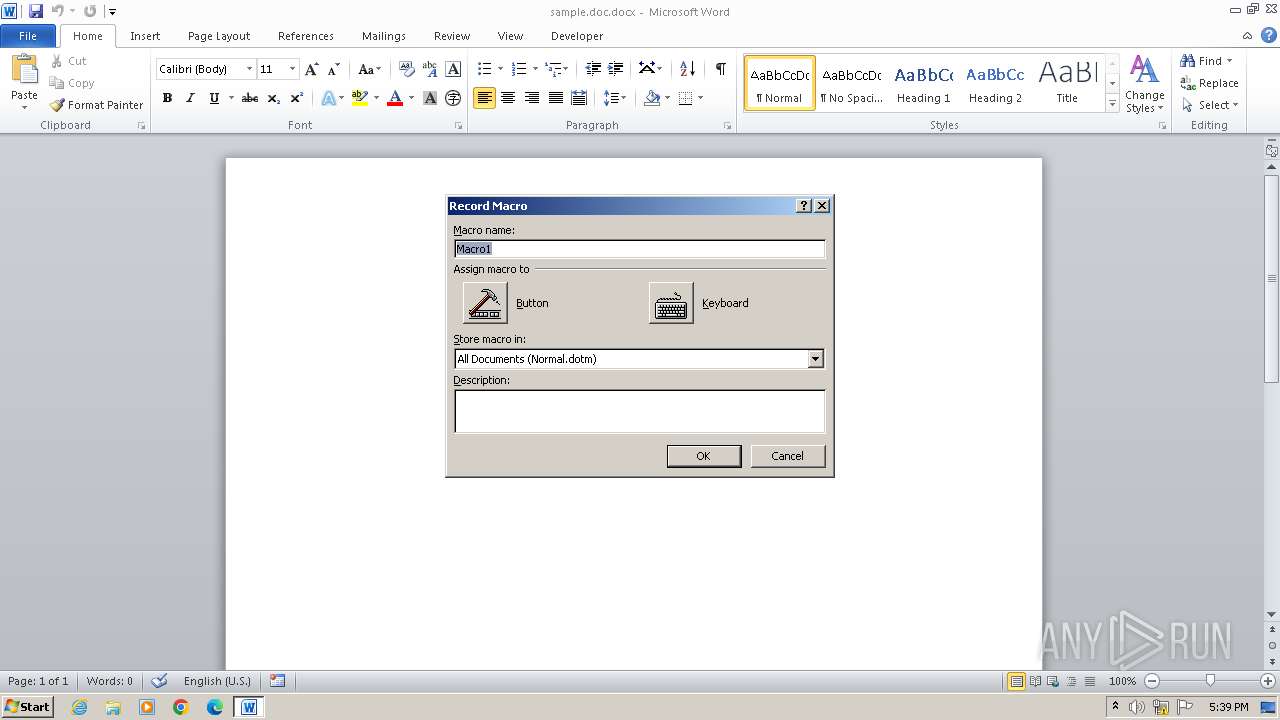
Task: Toggle Show/Hide paragraph marks
Action: pyautogui.click(x=720, y=69)
